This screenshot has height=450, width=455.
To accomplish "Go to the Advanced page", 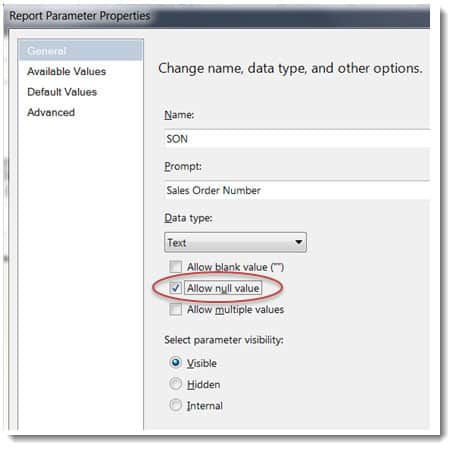I will [x=51, y=113].
